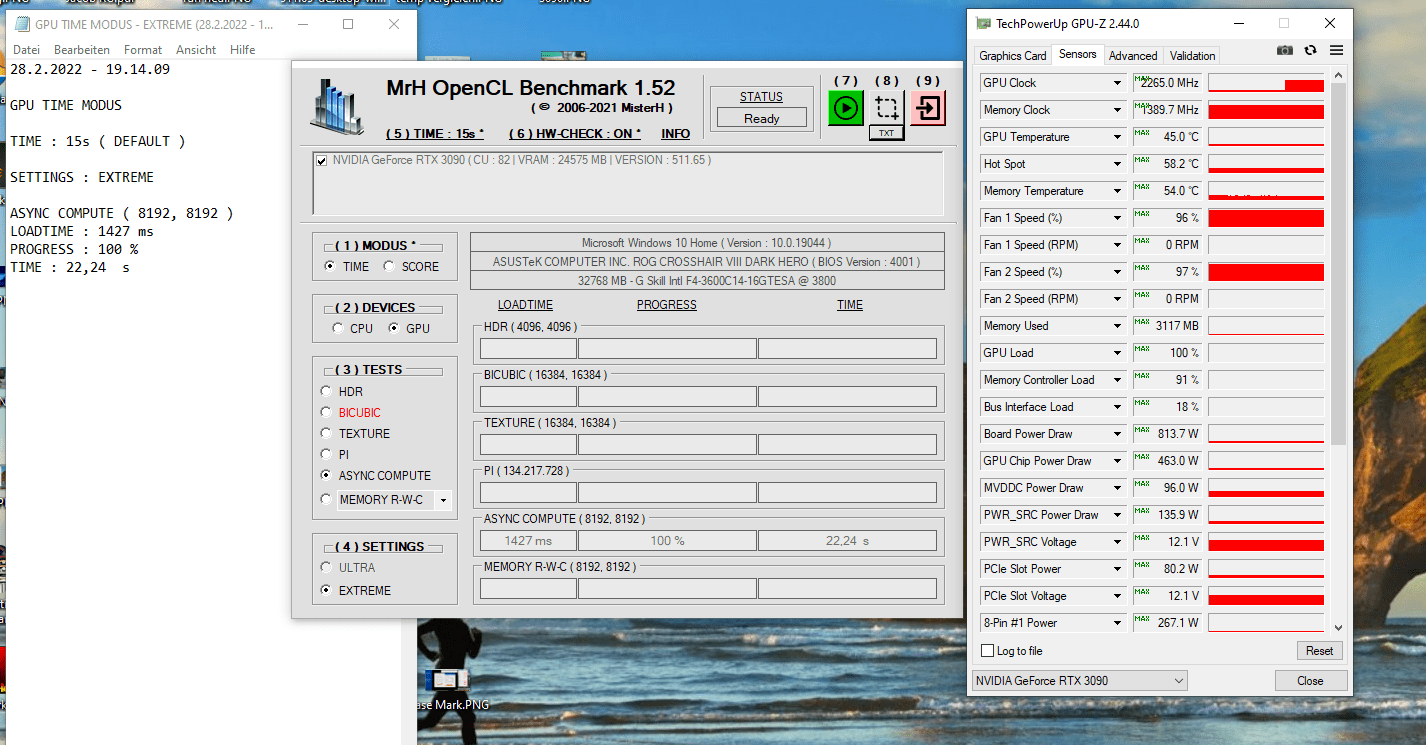Screen dimensions: 1426x745
Task: Choose GPU under Devices
Action: (393, 328)
